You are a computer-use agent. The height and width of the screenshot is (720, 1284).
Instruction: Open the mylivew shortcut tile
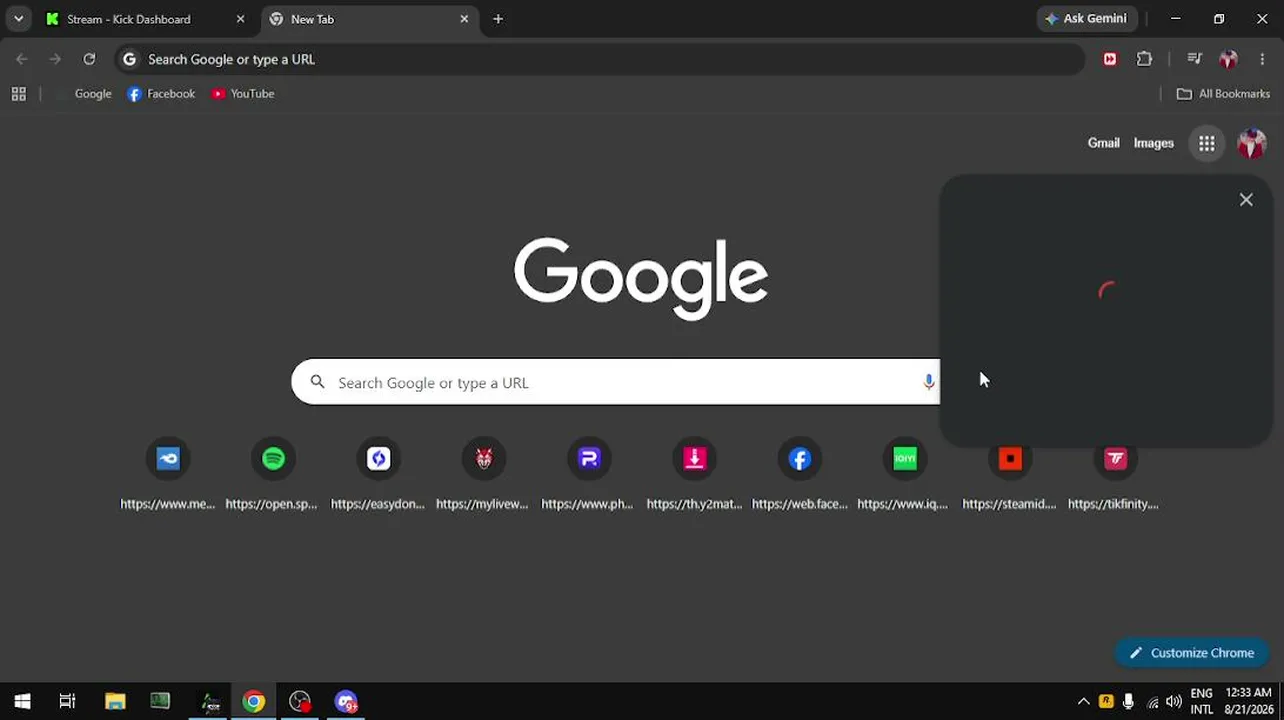[x=484, y=458]
